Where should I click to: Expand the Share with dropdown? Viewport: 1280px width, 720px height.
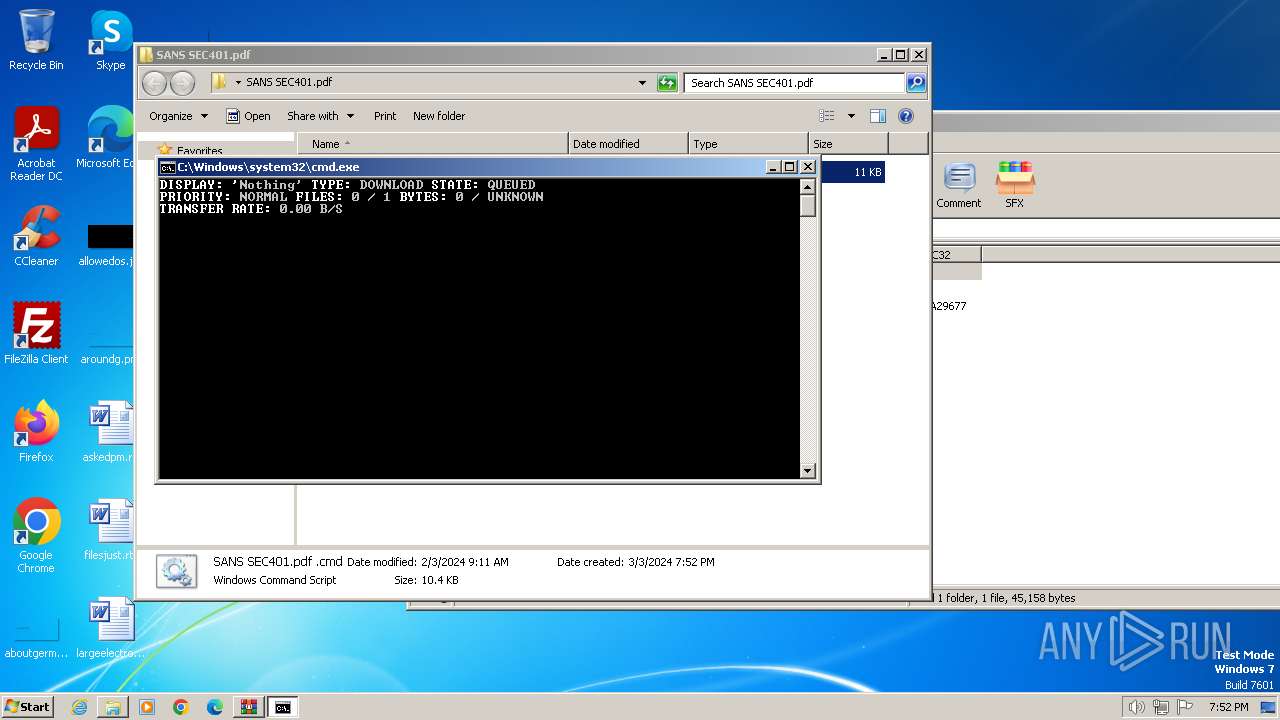[x=320, y=116]
